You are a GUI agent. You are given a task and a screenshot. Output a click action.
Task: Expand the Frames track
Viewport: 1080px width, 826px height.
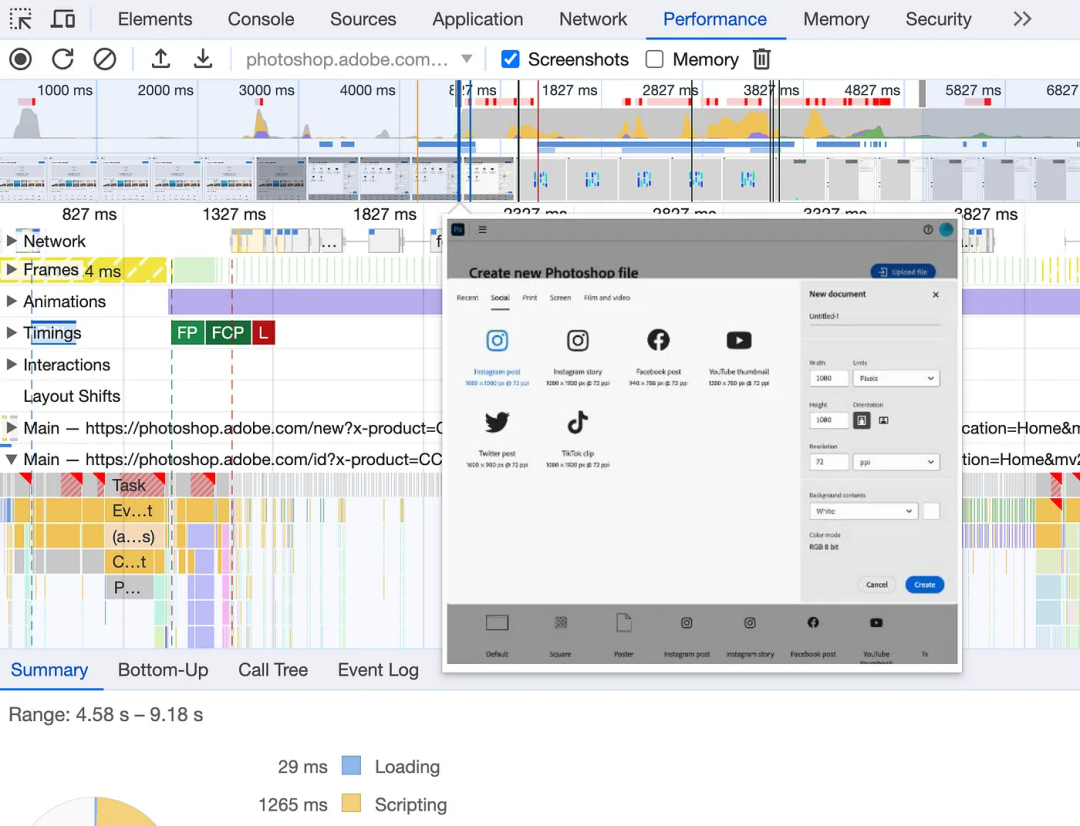point(11,269)
